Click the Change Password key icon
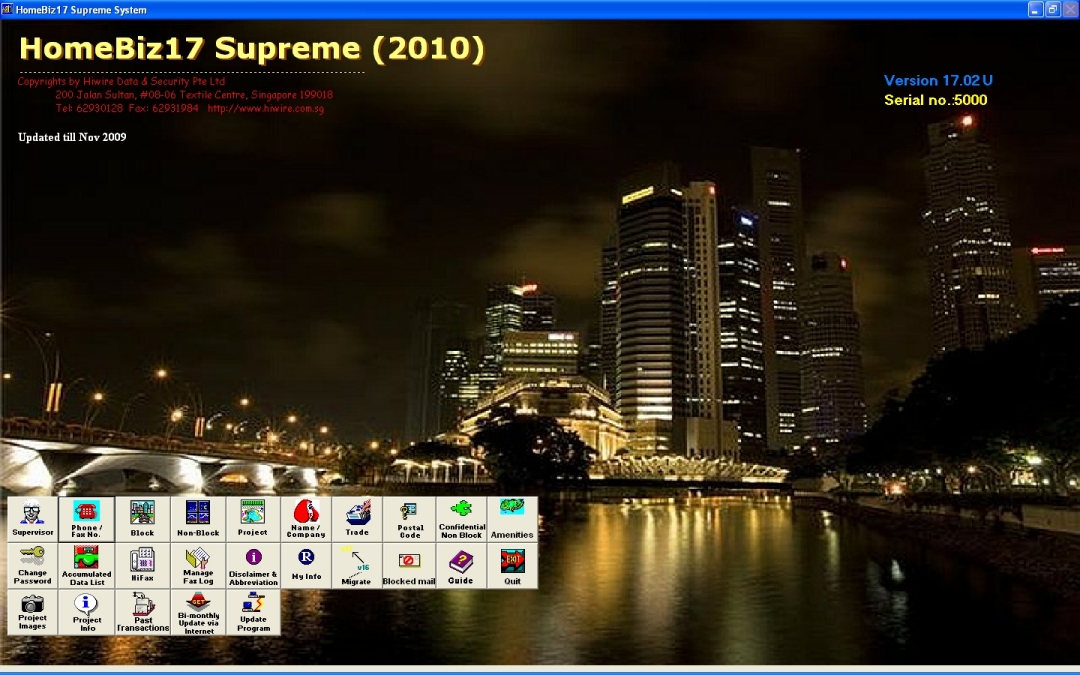This screenshot has height=675, width=1080. pos(32,565)
